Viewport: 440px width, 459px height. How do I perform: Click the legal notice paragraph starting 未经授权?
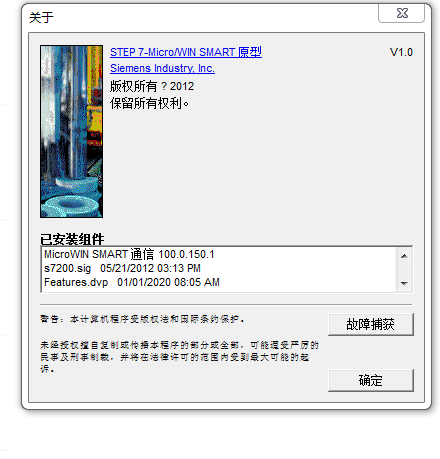click(x=179, y=357)
